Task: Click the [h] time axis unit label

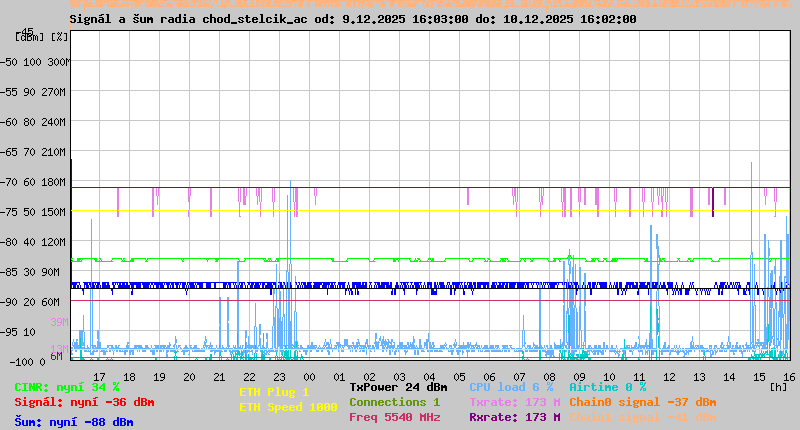Action: [x=778, y=387]
